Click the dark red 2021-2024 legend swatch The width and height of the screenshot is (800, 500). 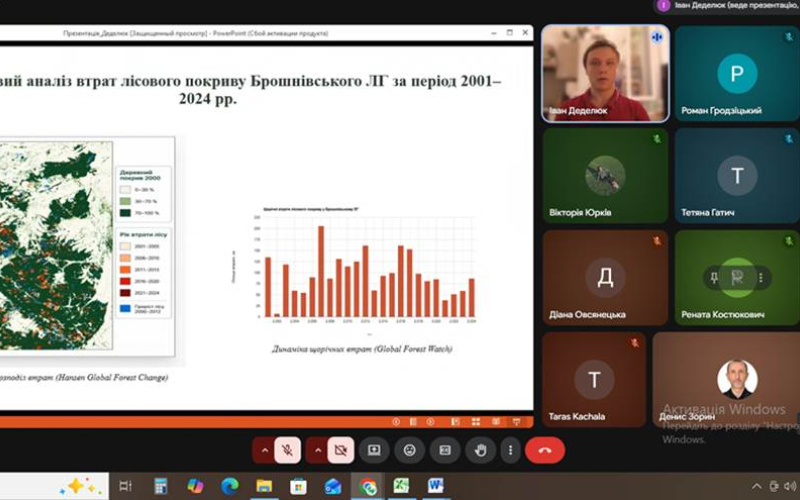click(125, 293)
